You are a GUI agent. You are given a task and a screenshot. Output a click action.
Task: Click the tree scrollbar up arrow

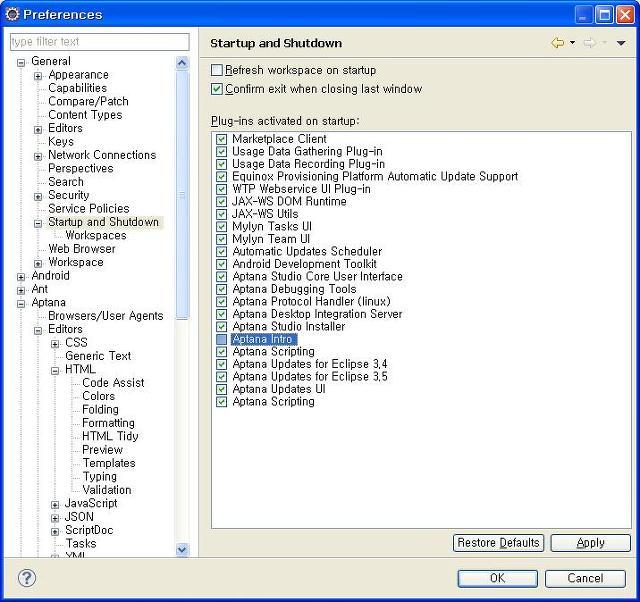click(x=182, y=63)
